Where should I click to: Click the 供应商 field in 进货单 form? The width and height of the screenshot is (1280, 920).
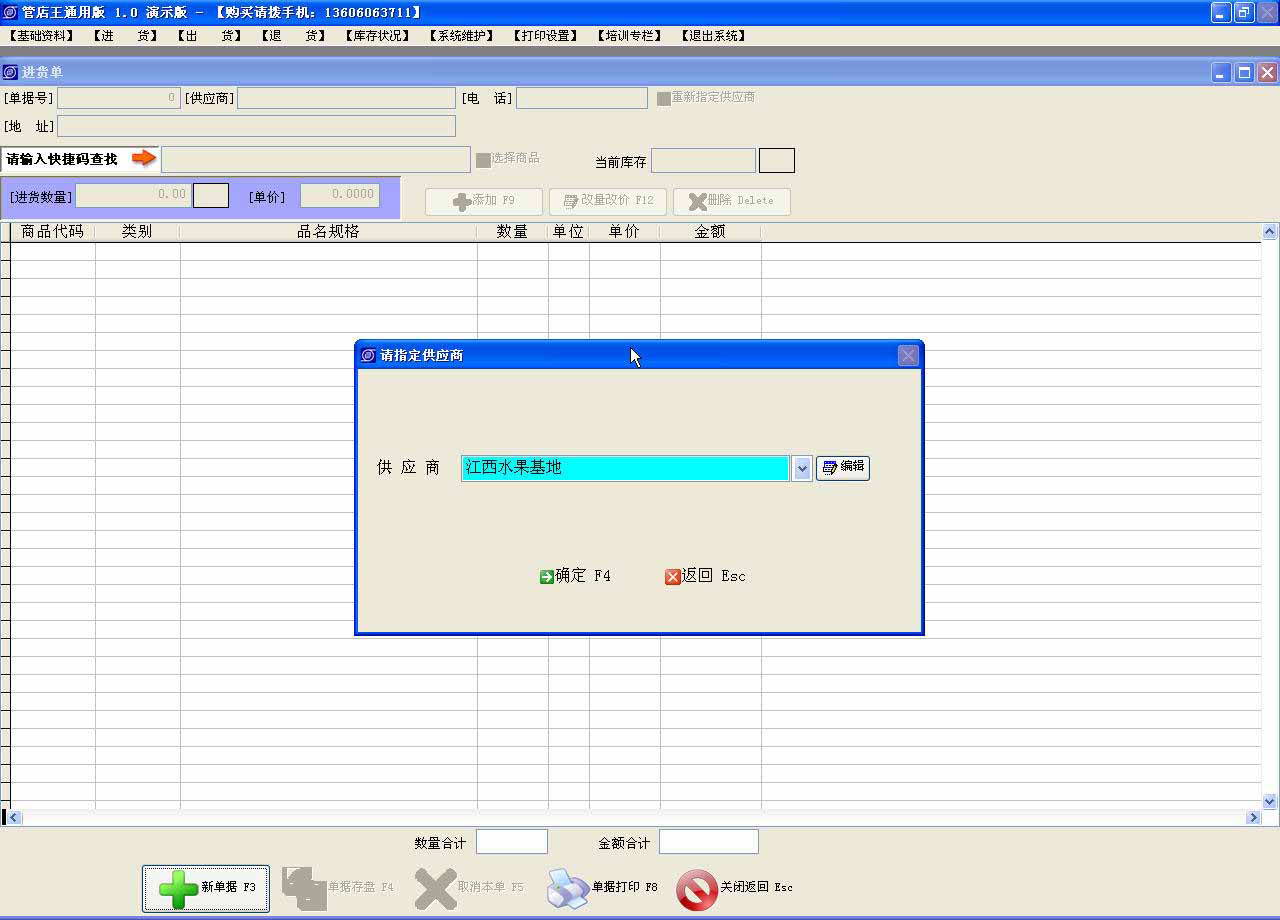(x=346, y=98)
